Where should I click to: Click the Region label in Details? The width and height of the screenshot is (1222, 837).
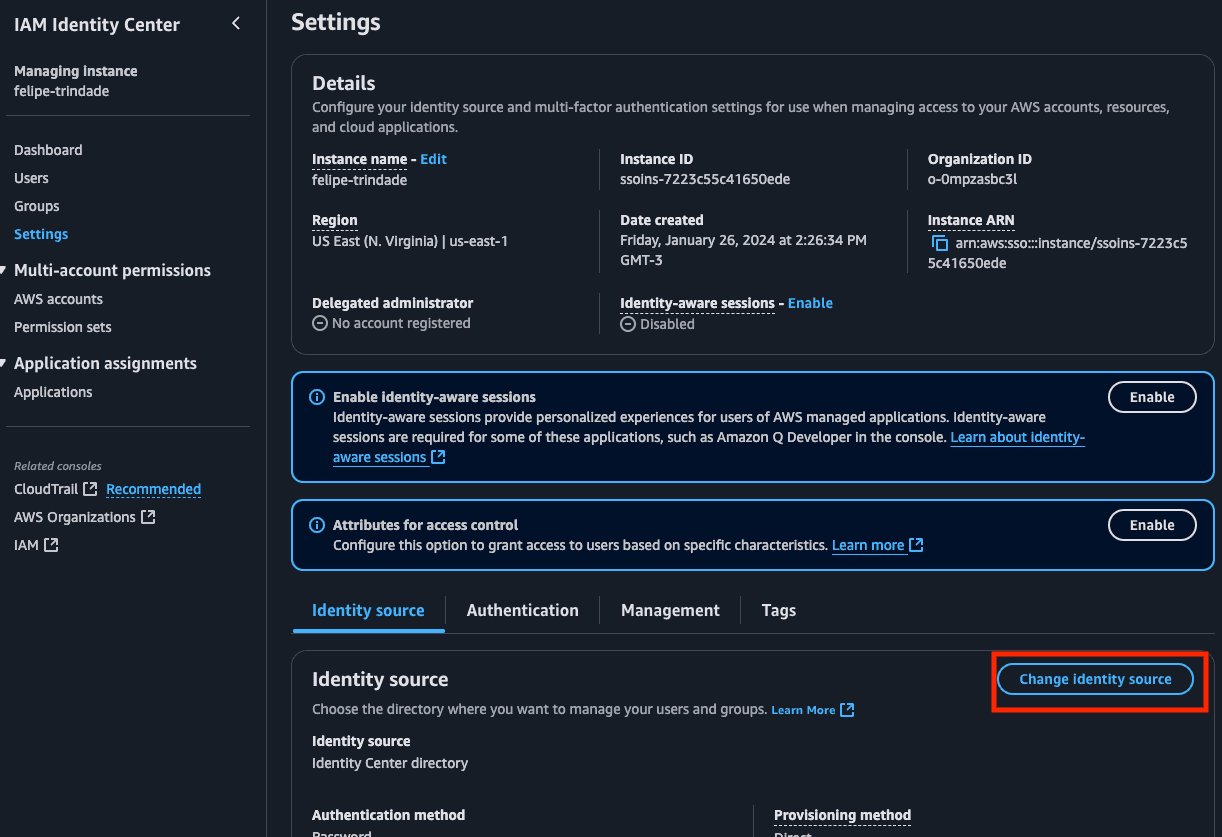(334, 220)
